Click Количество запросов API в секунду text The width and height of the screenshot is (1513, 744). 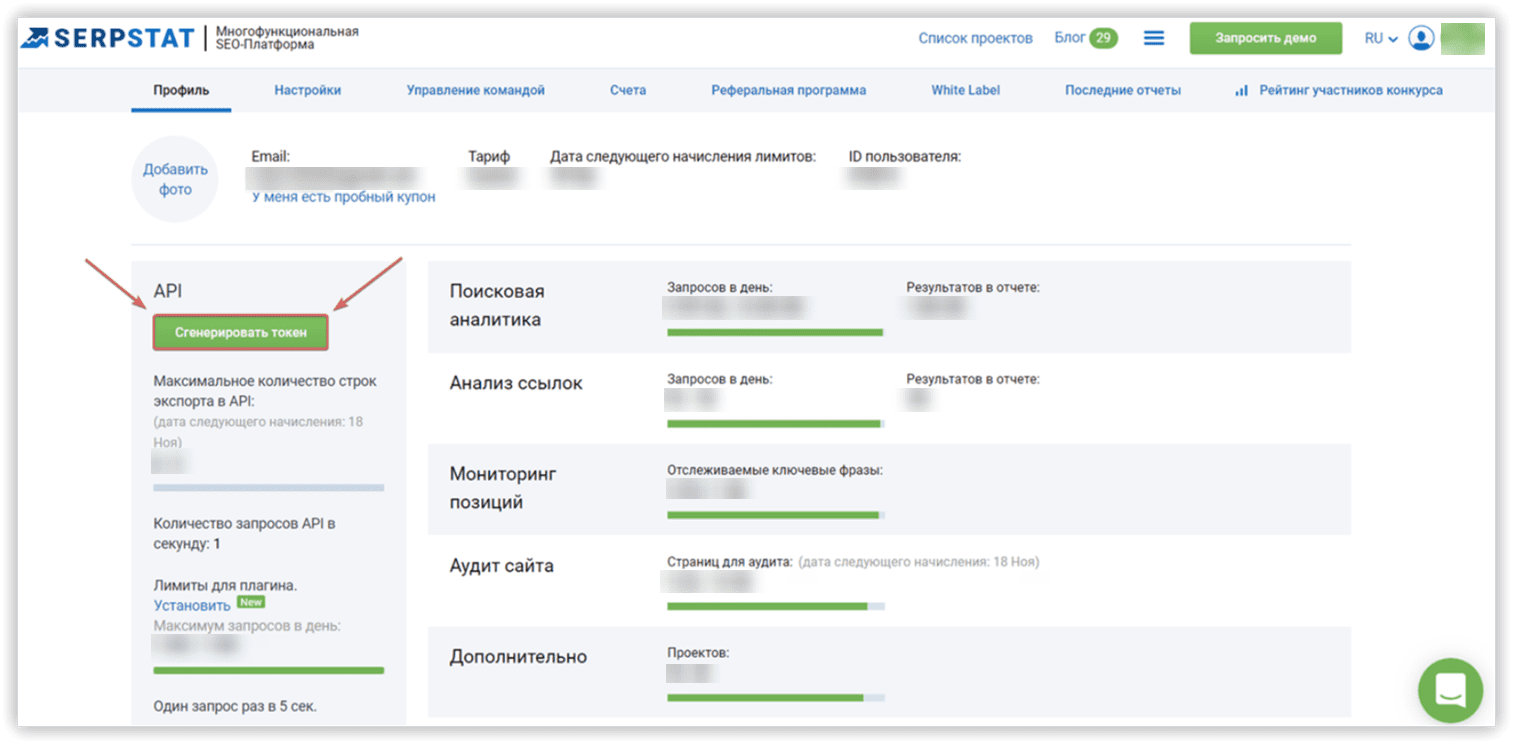pos(244,533)
